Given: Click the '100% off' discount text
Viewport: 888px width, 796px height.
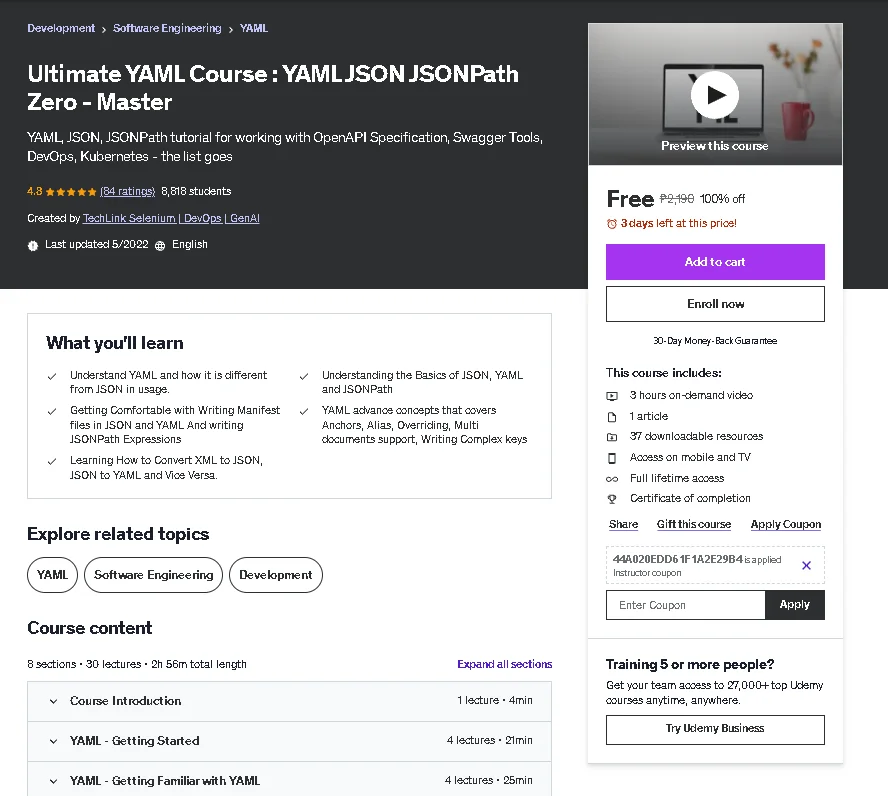Looking at the screenshot, I should [x=722, y=199].
